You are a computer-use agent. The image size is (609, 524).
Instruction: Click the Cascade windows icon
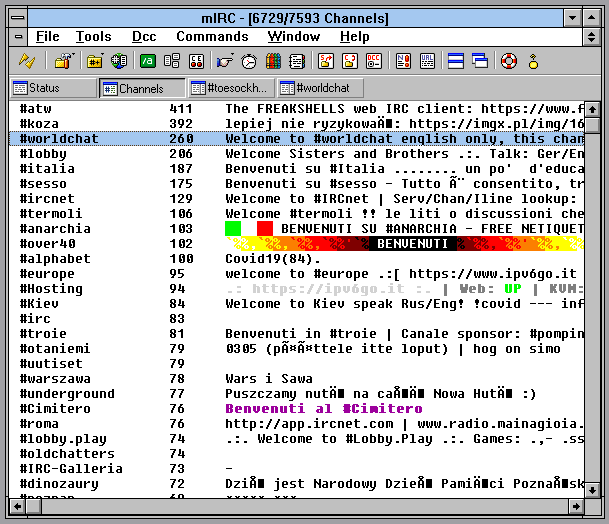(480, 61)
